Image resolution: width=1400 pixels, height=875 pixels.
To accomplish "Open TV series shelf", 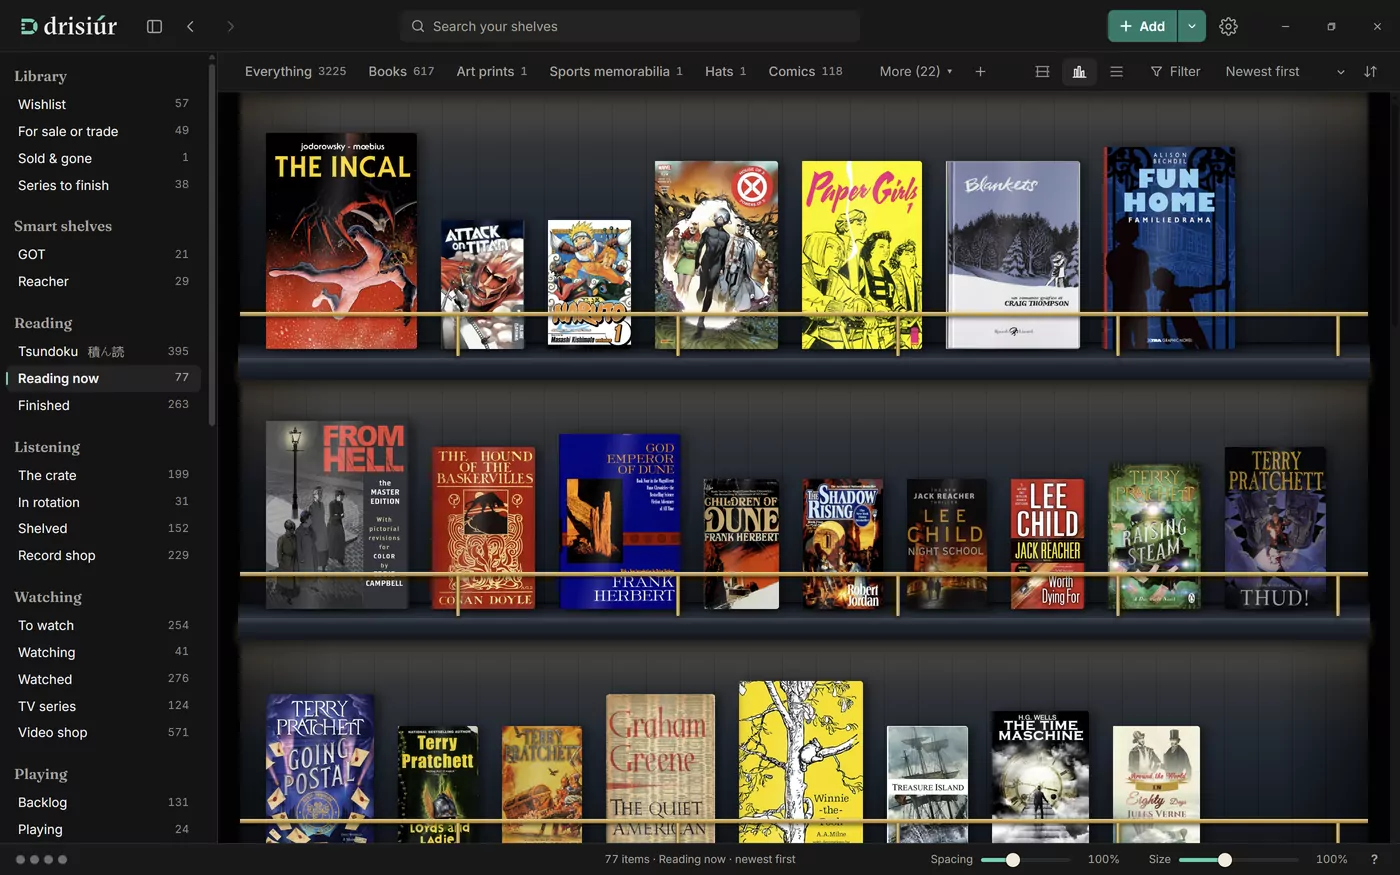I will click(x=103, y=707).
